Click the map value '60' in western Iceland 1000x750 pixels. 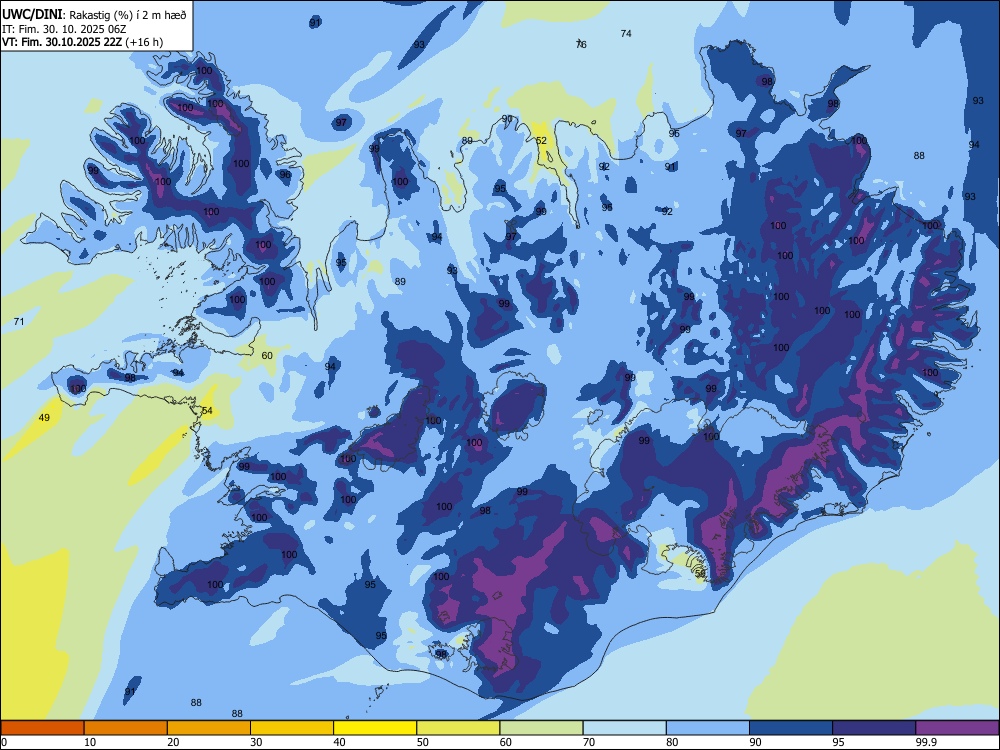pyautogui.click(x=267, y=356)
